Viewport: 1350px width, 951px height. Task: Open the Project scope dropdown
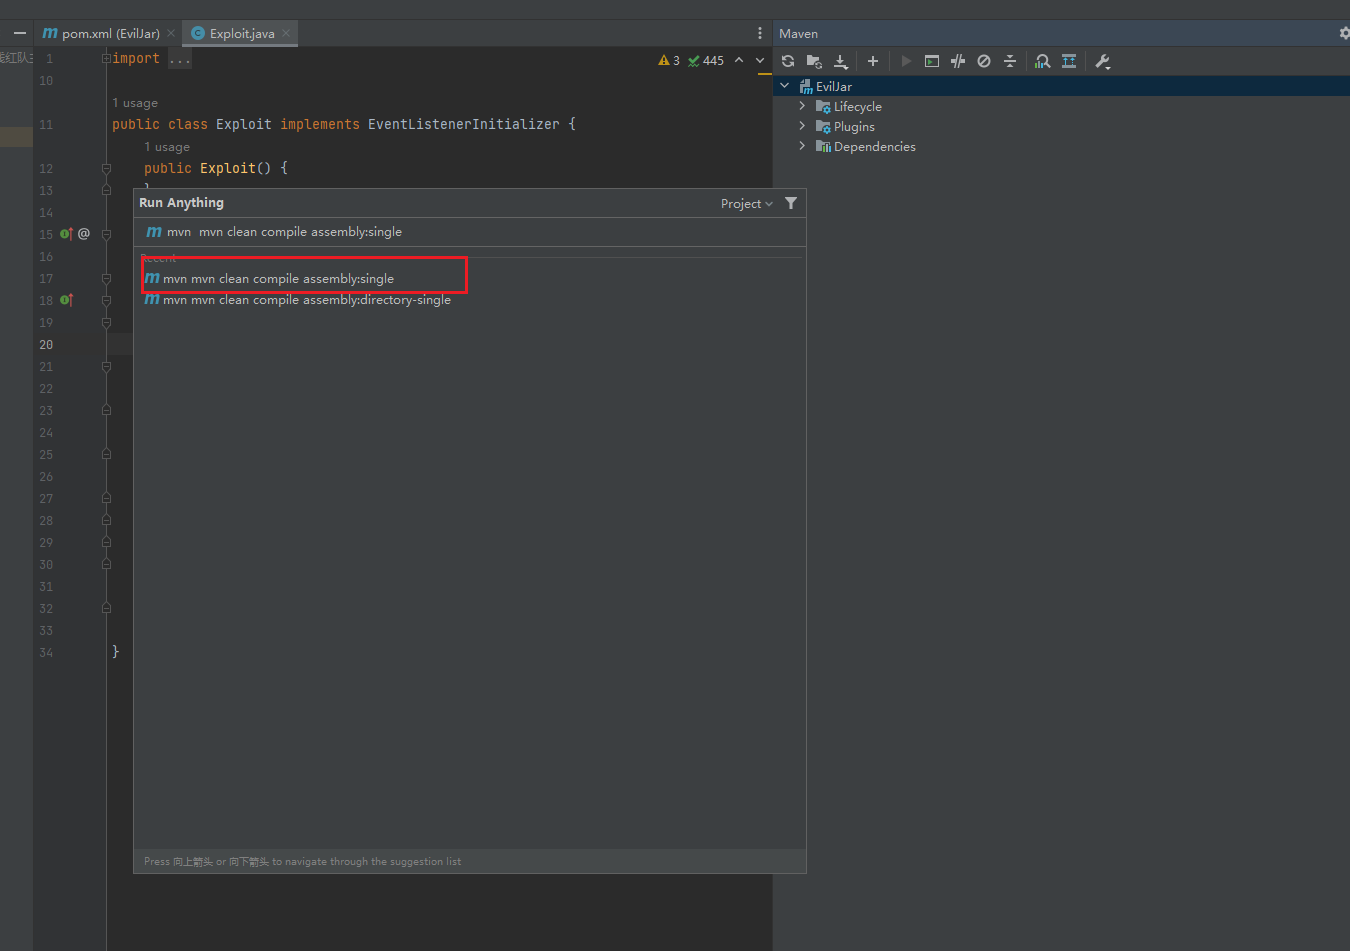pyautogui.click(x=746, y=204)
